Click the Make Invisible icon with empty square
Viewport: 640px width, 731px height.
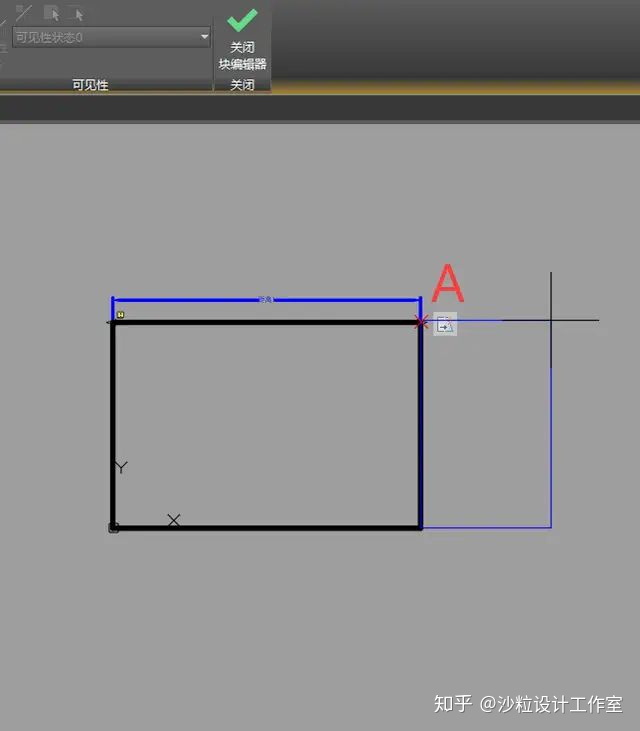point(77,14)
